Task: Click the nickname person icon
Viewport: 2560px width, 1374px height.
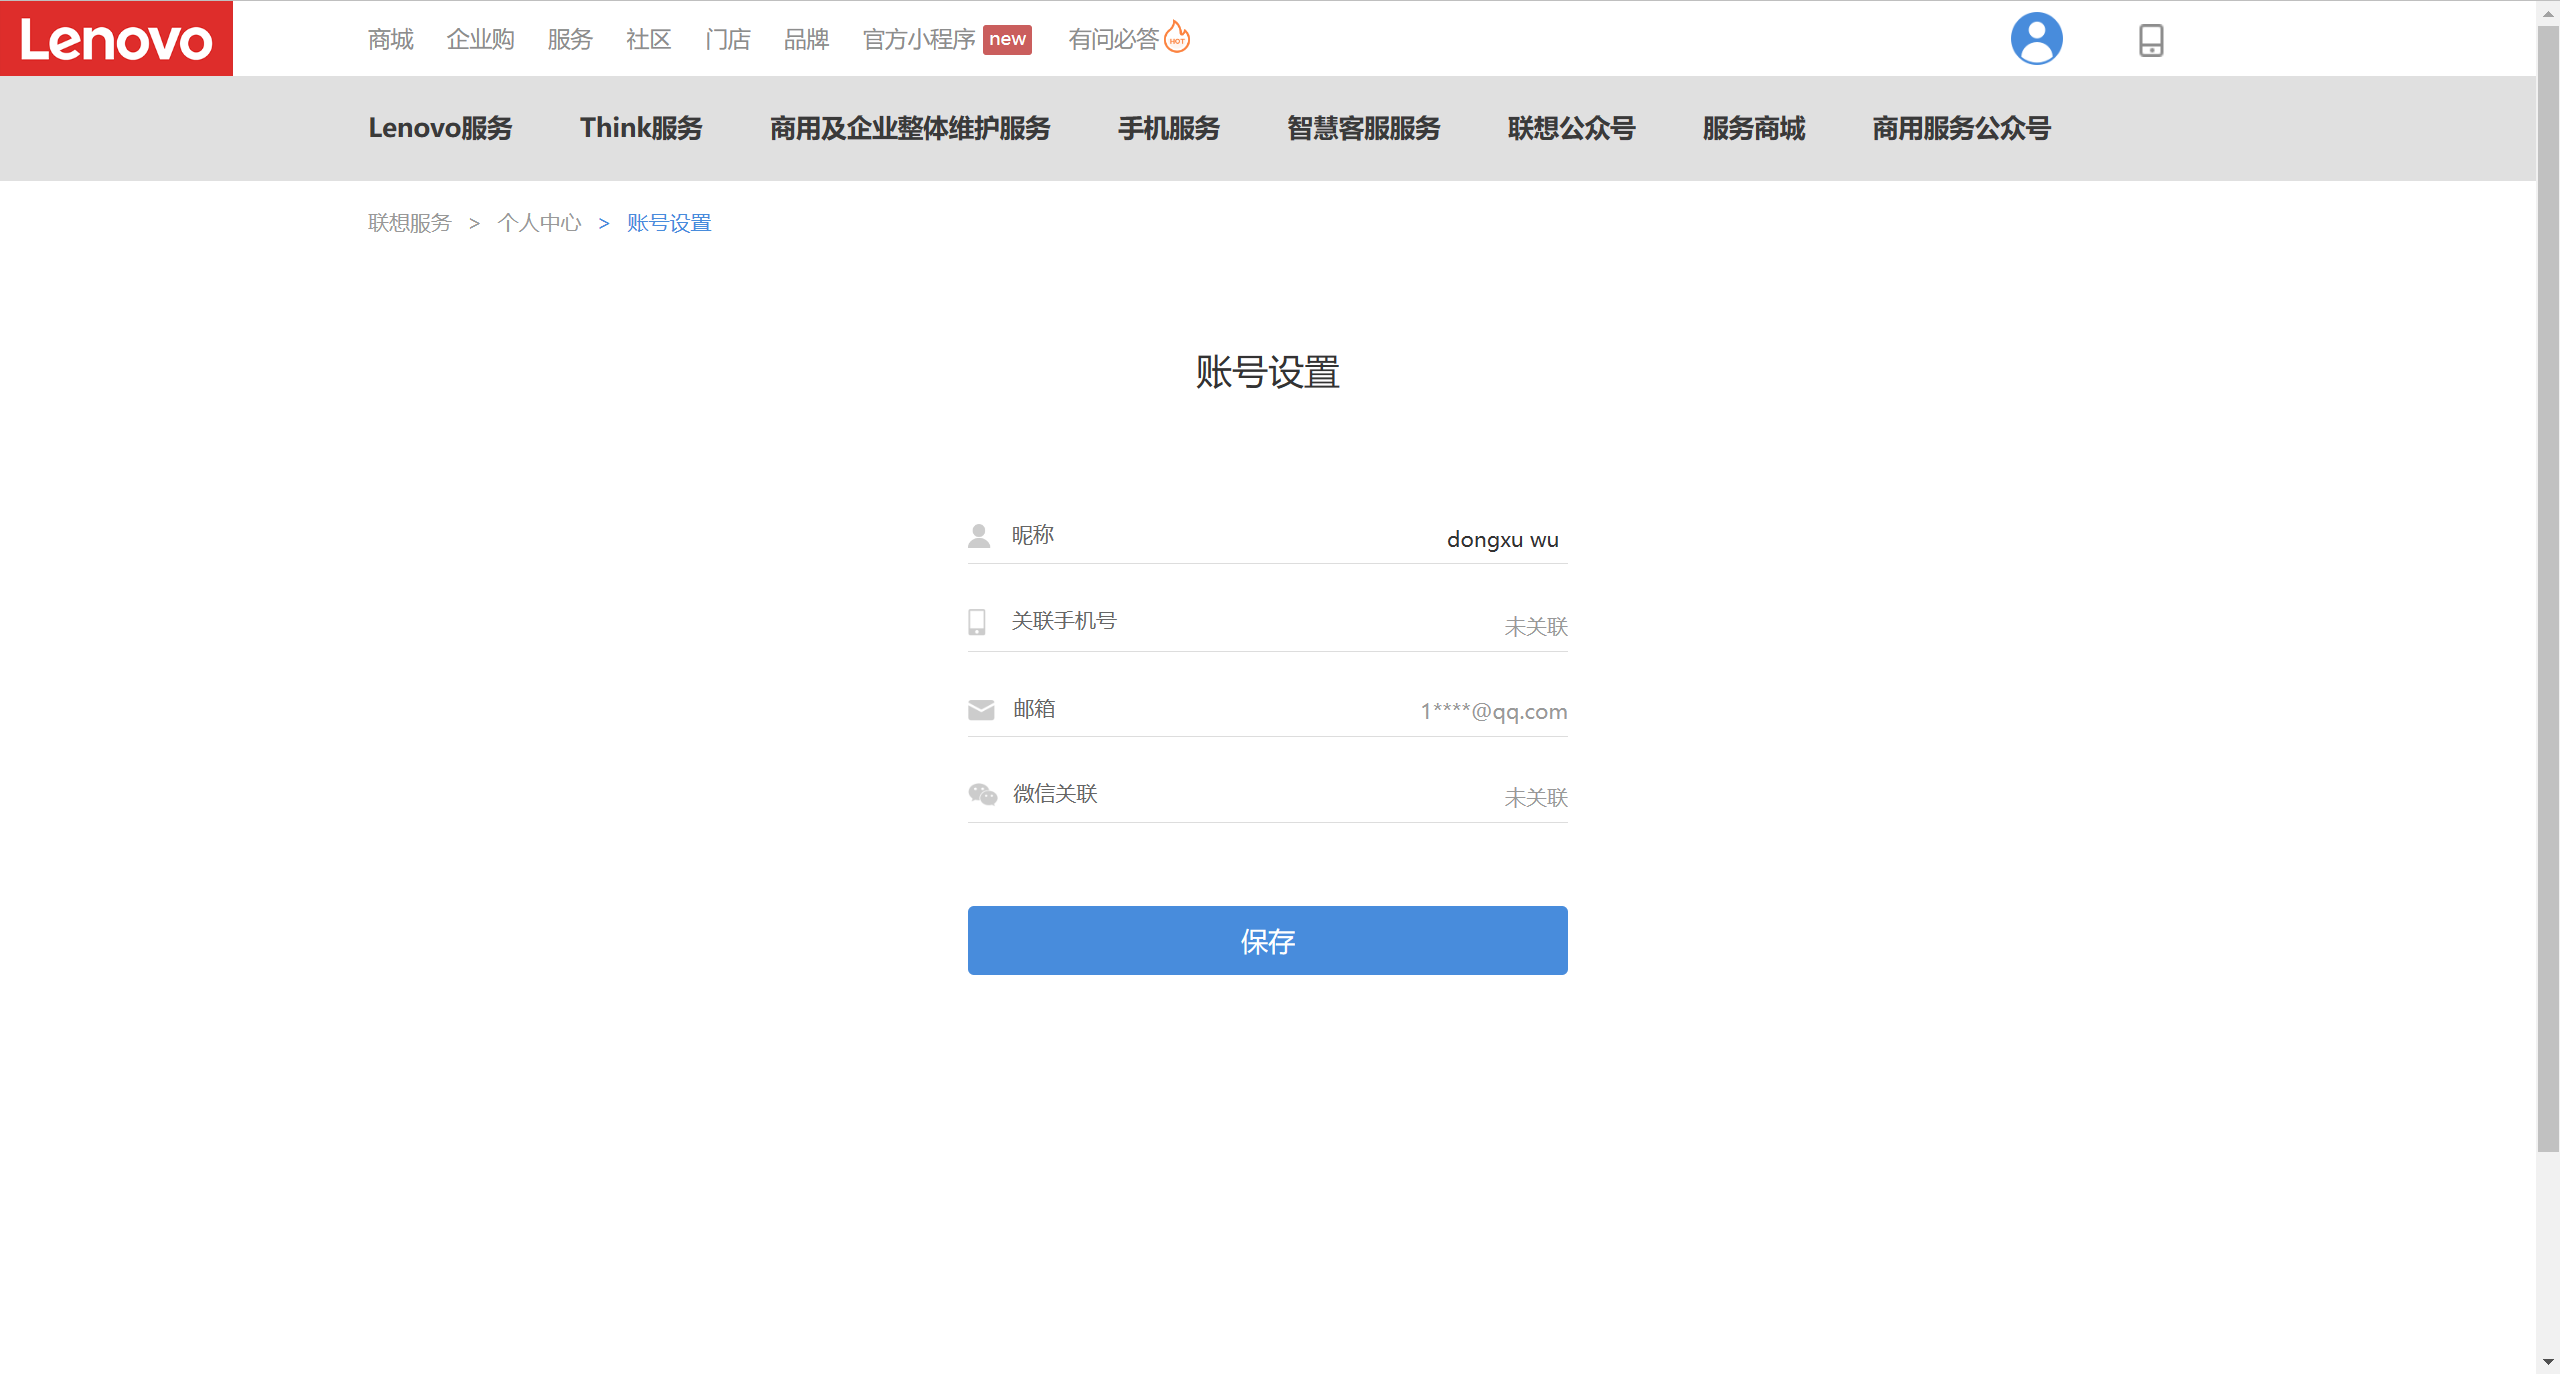Action: click(x=979, y=536)
